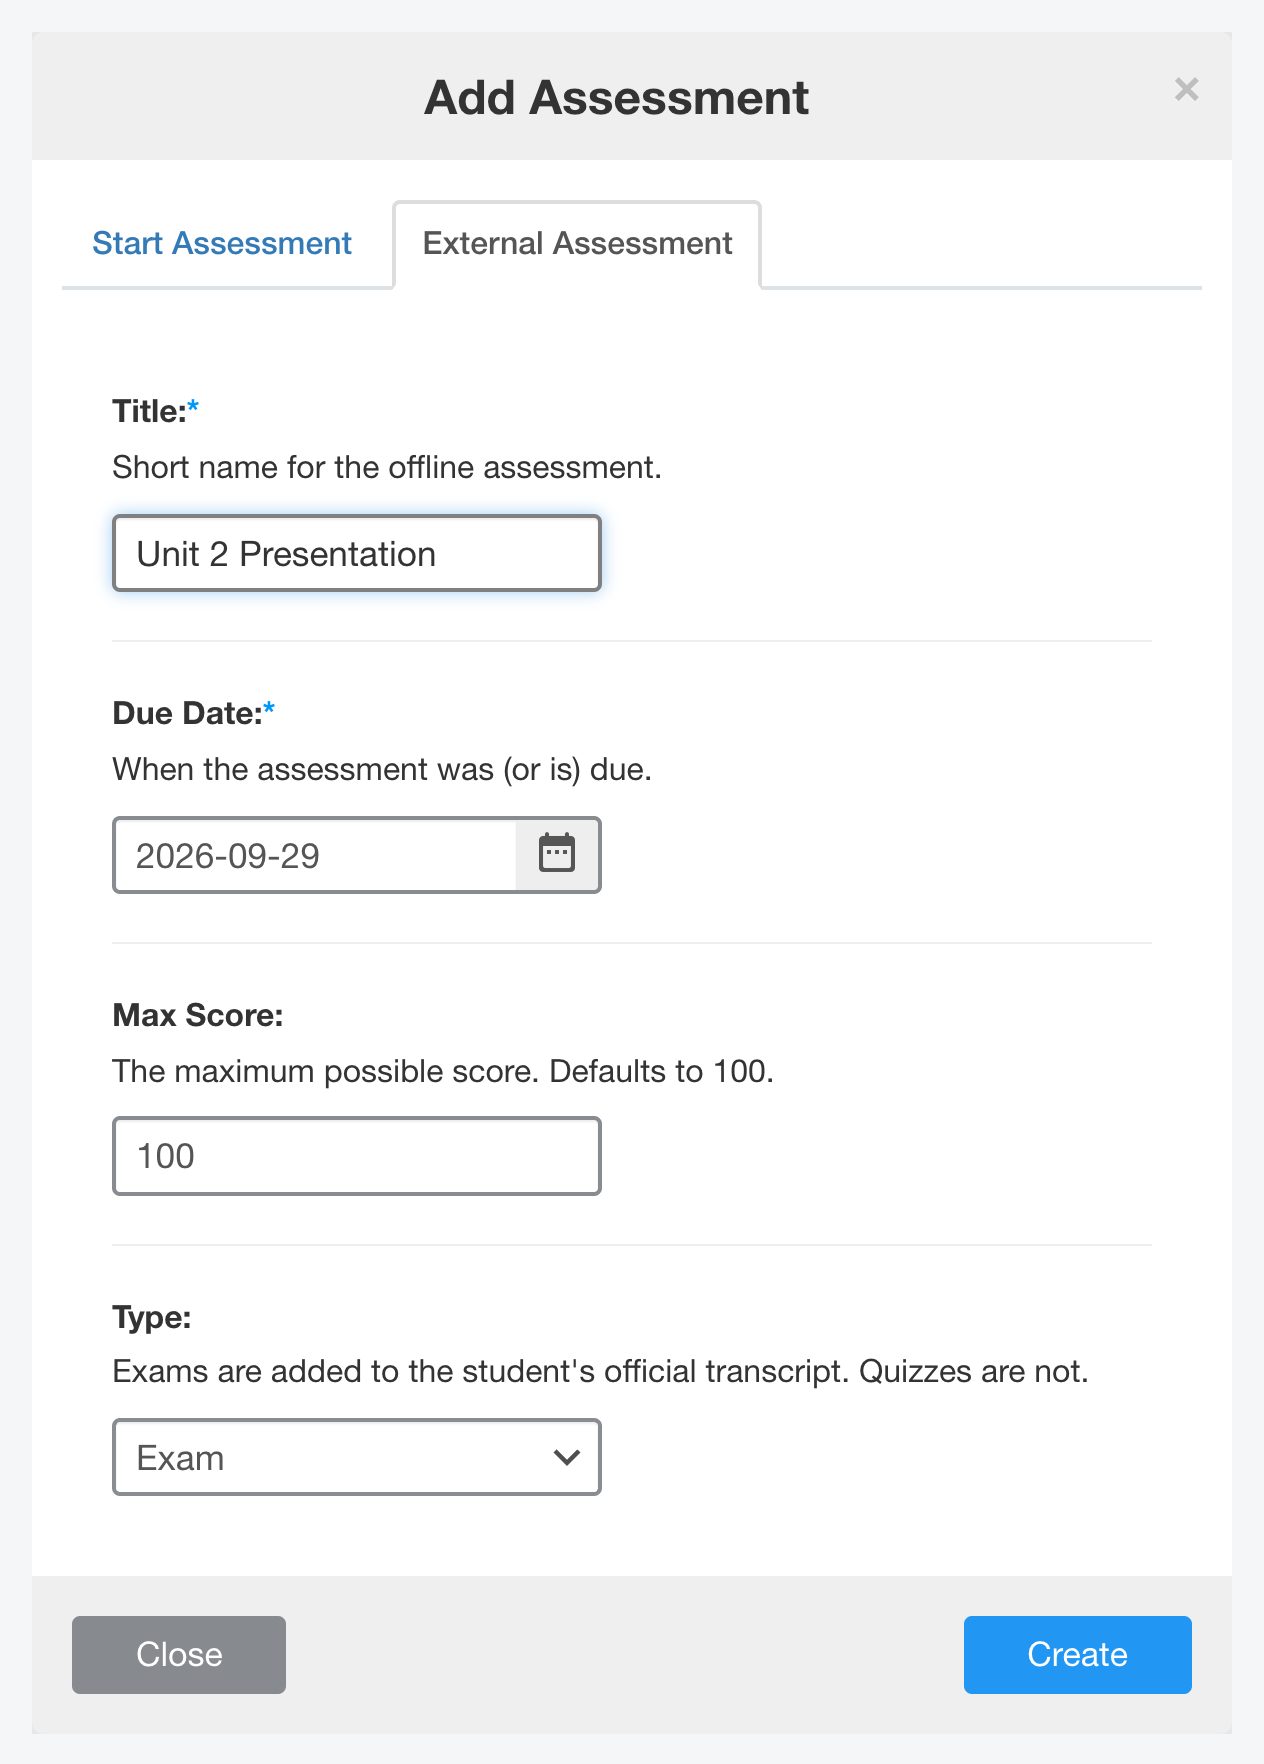Switch to the Start Assessment tab
The width and height of the screenshot is (1264, 1764).
[x=222, y=243]
